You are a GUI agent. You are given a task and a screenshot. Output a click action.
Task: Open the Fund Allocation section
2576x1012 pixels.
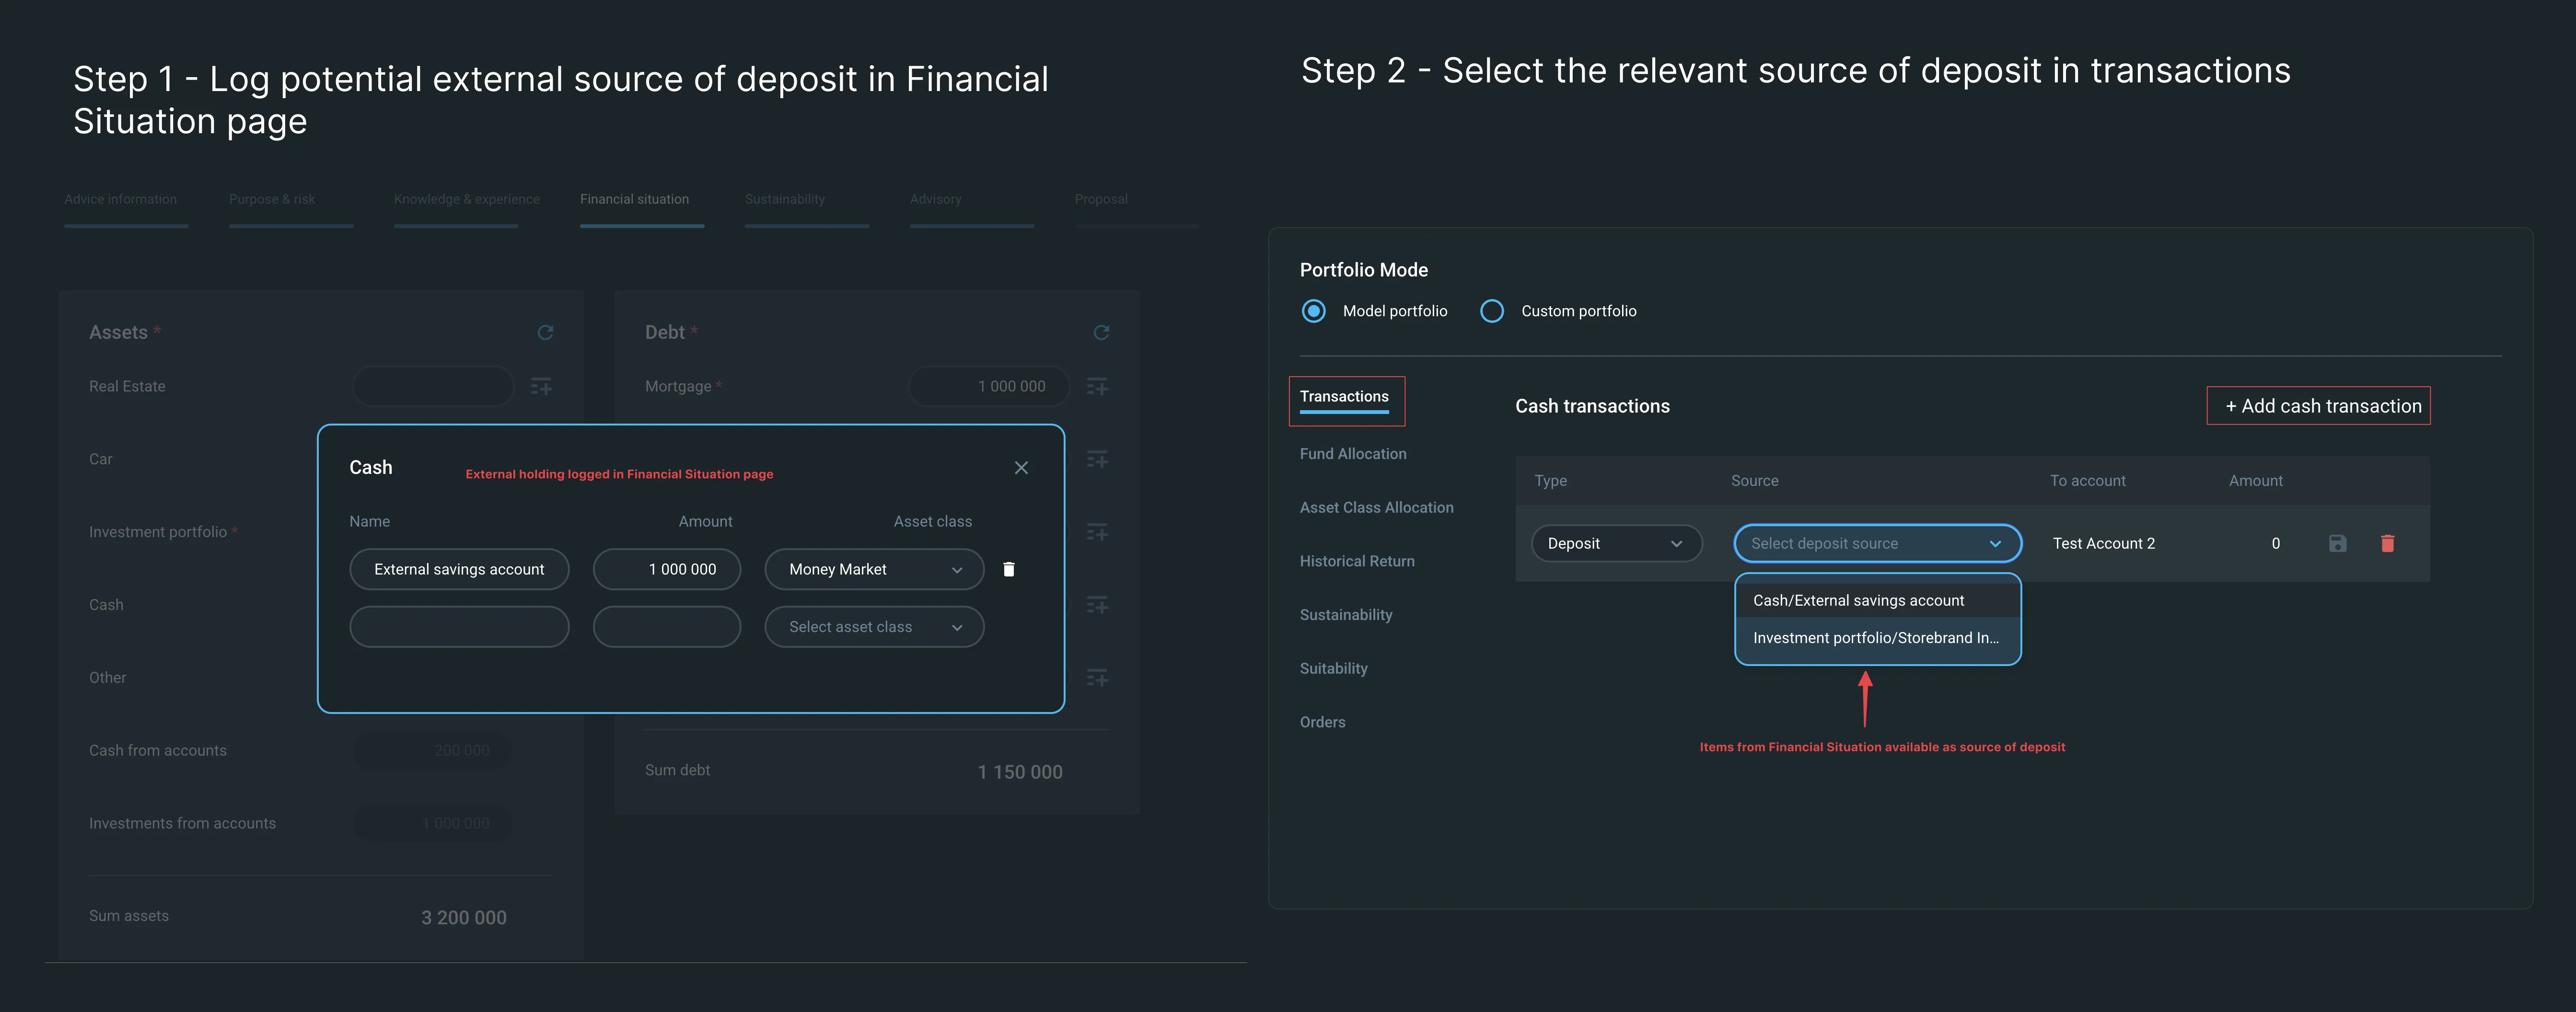click(1352, 454)
